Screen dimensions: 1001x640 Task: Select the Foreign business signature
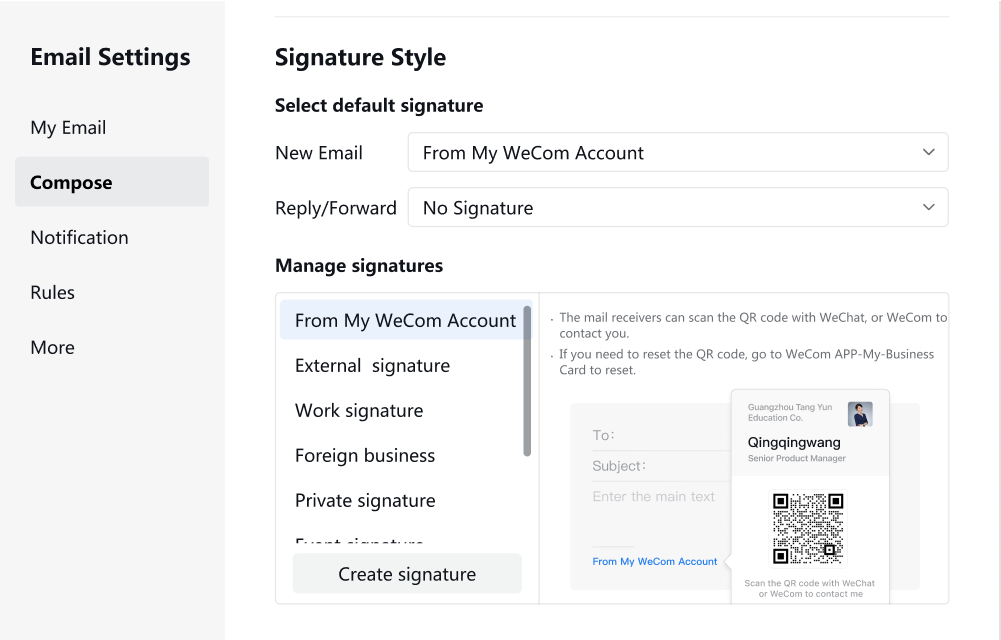[365, 456]
